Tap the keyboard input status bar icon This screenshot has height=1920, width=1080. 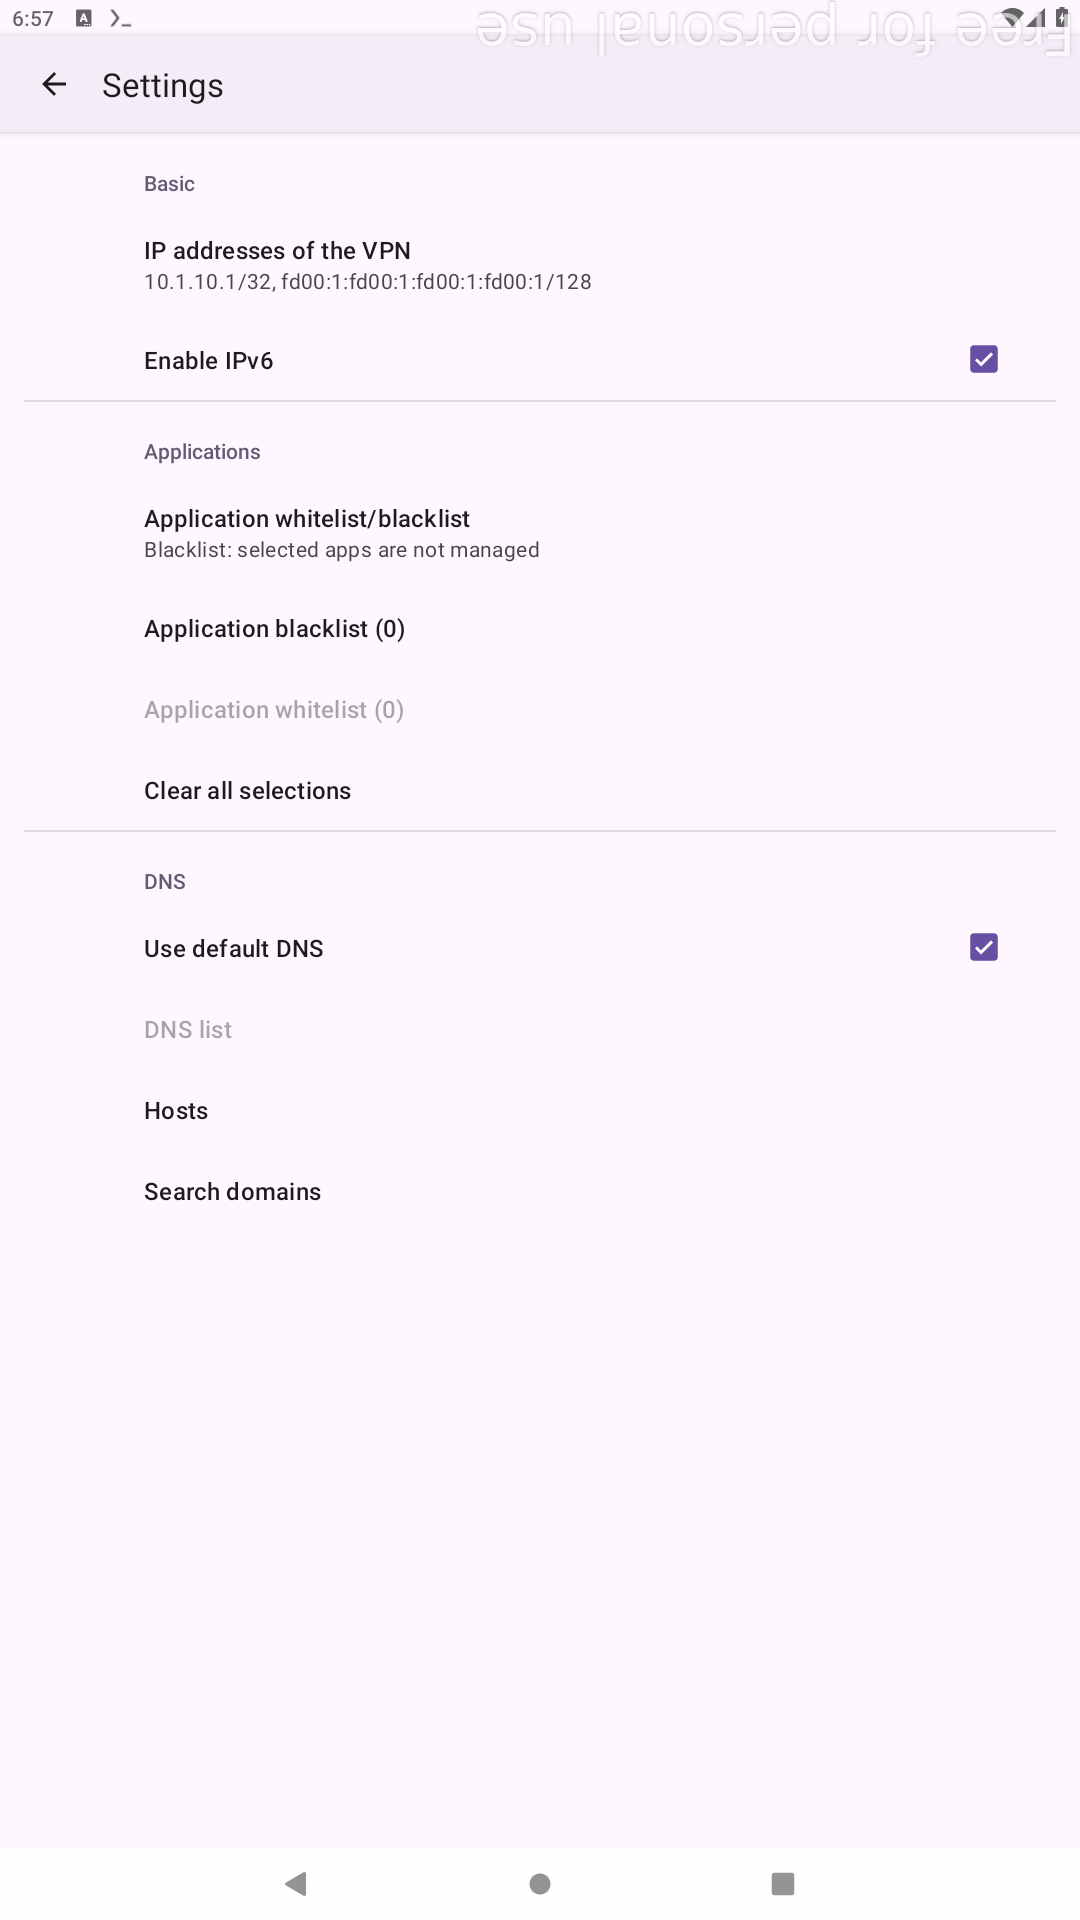pyautogui.click(x=84, y=18)
